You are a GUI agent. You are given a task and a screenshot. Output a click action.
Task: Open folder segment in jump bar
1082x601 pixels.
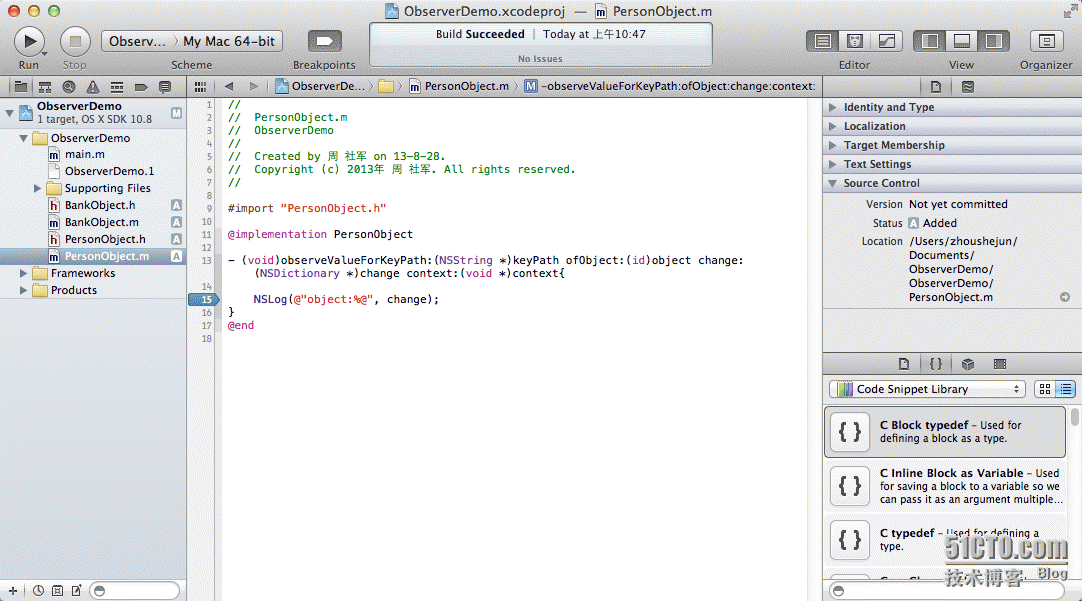pos(386,86)
